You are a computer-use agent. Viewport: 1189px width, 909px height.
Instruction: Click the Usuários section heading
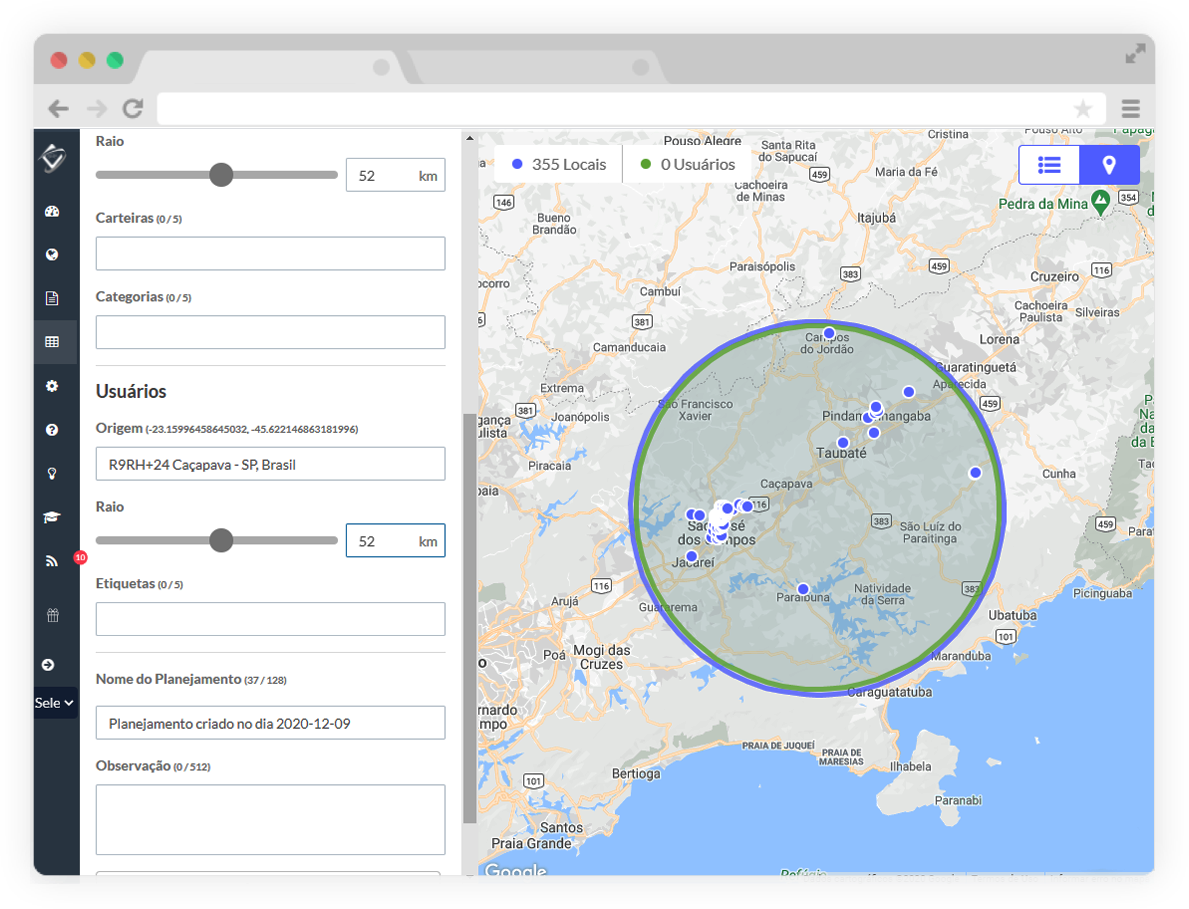click(x=131, y=391)
